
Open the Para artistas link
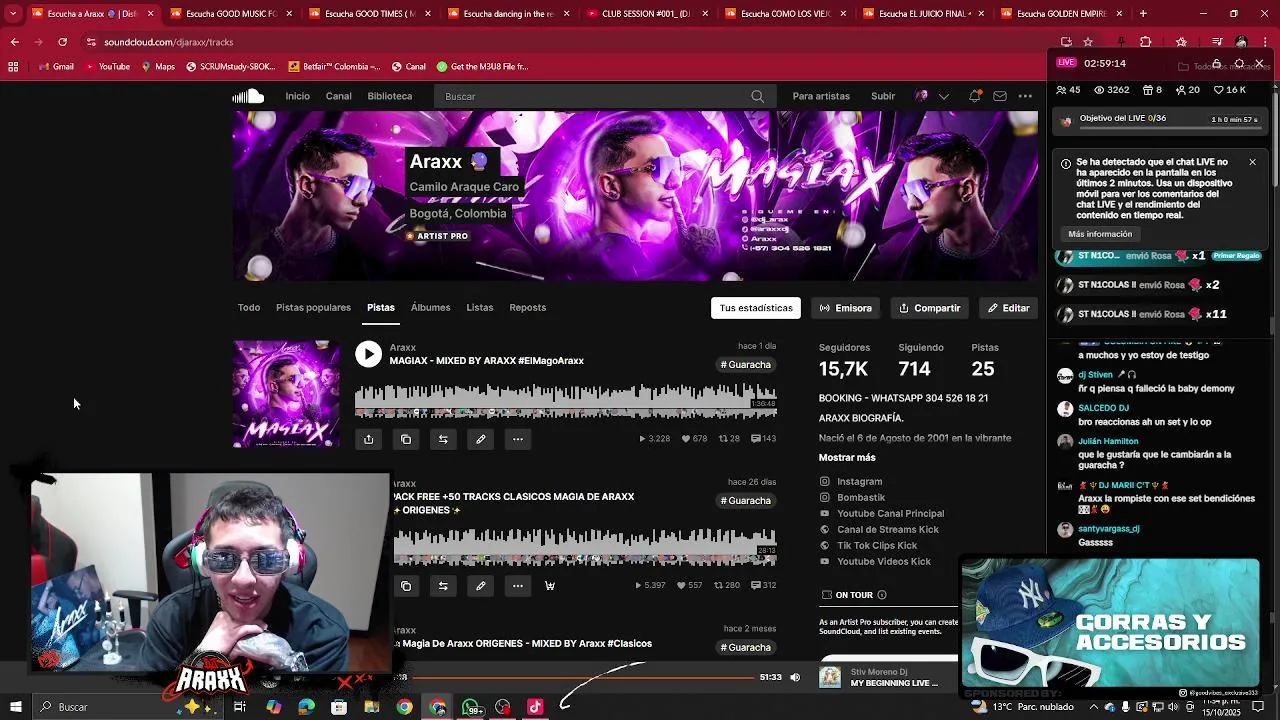[x=821, y=96]
